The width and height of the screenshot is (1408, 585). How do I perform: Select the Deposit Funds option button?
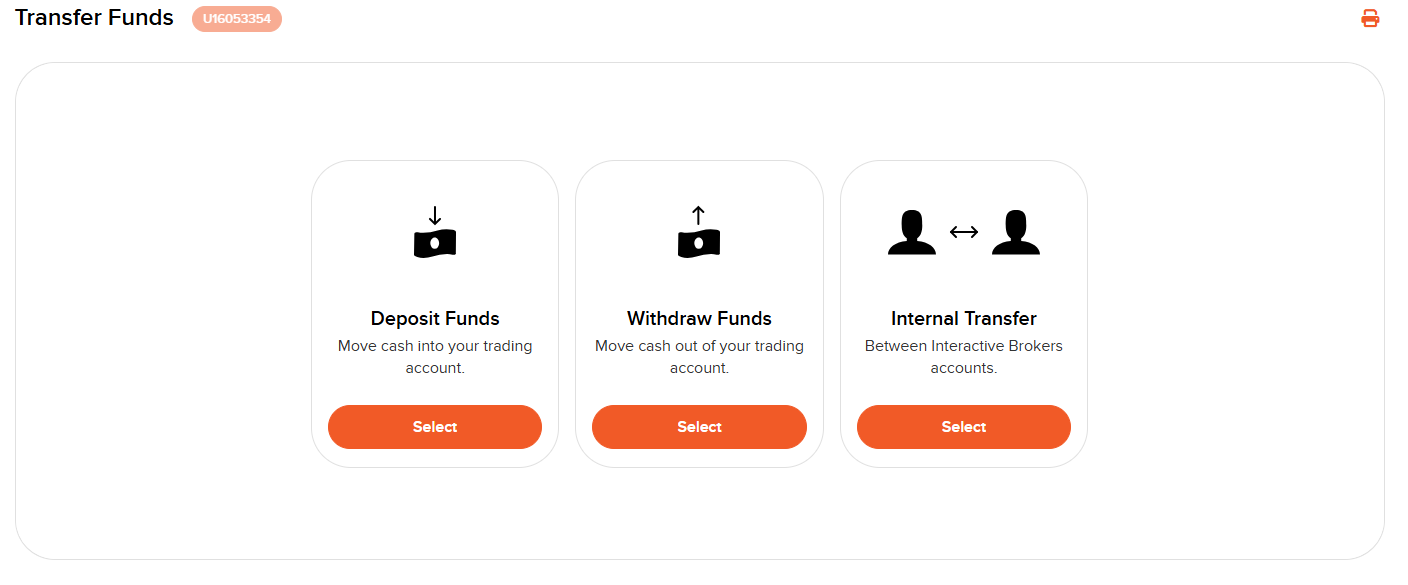point(435,427)
